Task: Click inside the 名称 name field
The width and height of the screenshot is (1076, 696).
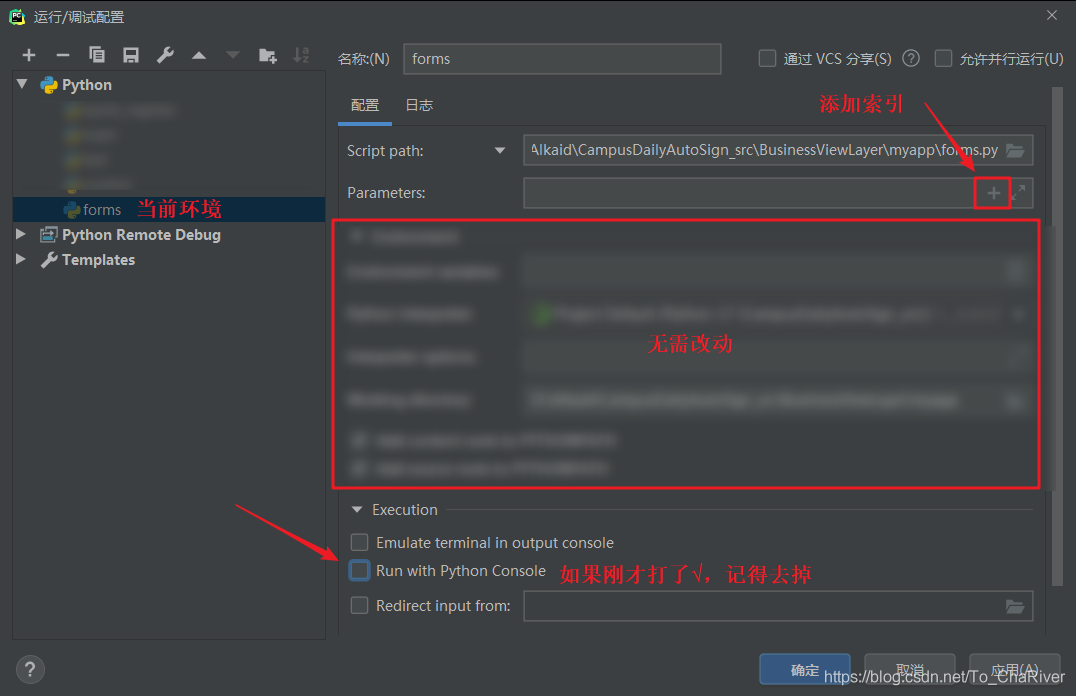Action: point(561,59)
